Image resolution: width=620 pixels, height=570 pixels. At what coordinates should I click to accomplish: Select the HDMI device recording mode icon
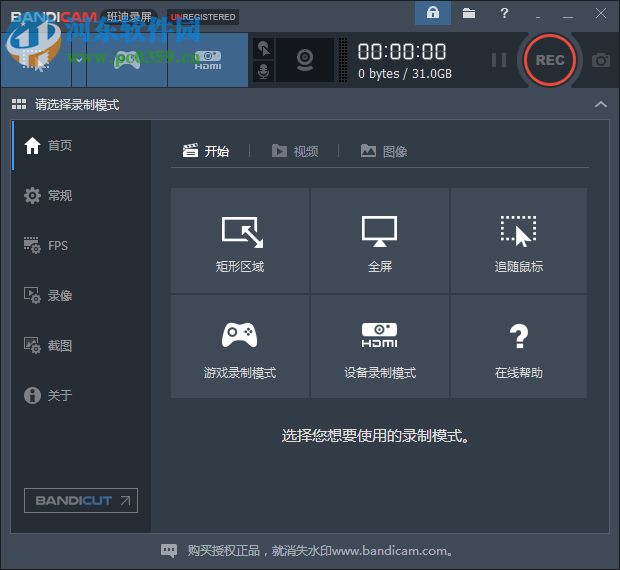[208, 60]
